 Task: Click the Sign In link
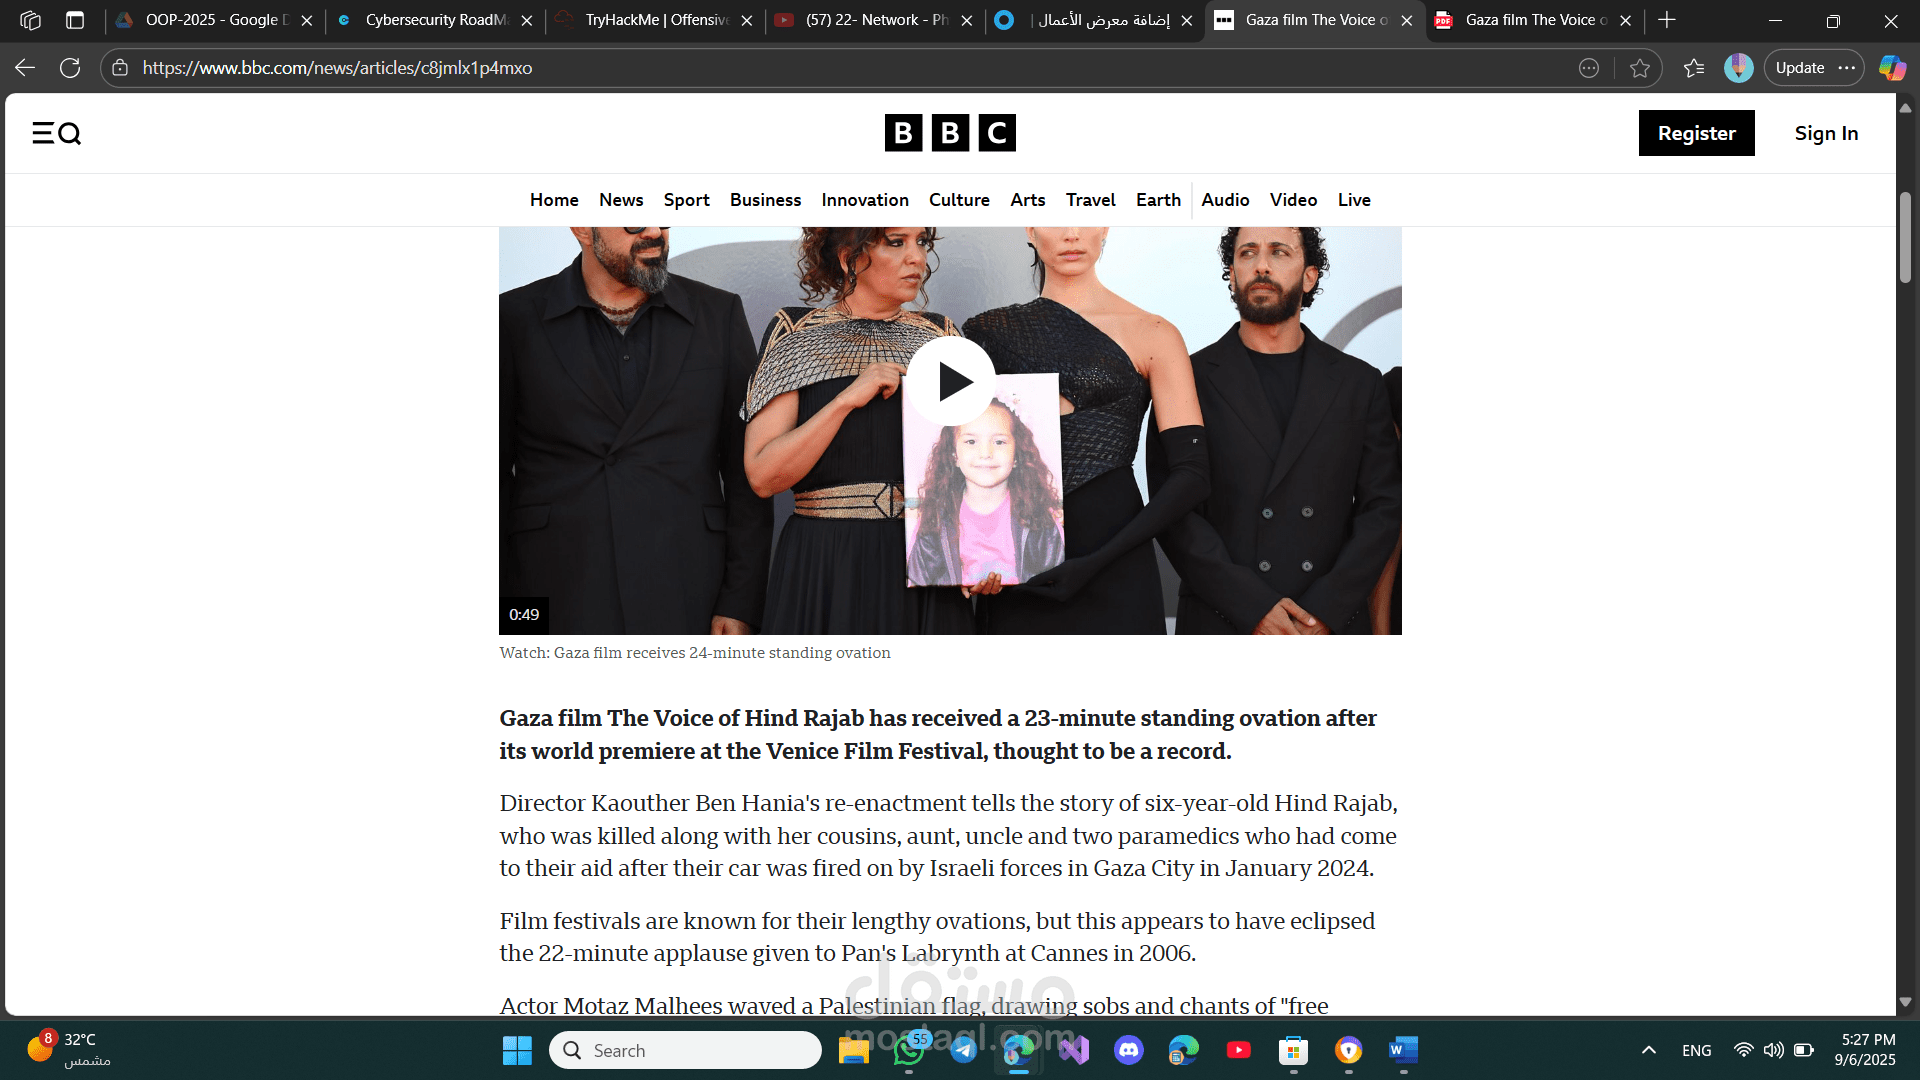click(1826, 133)
